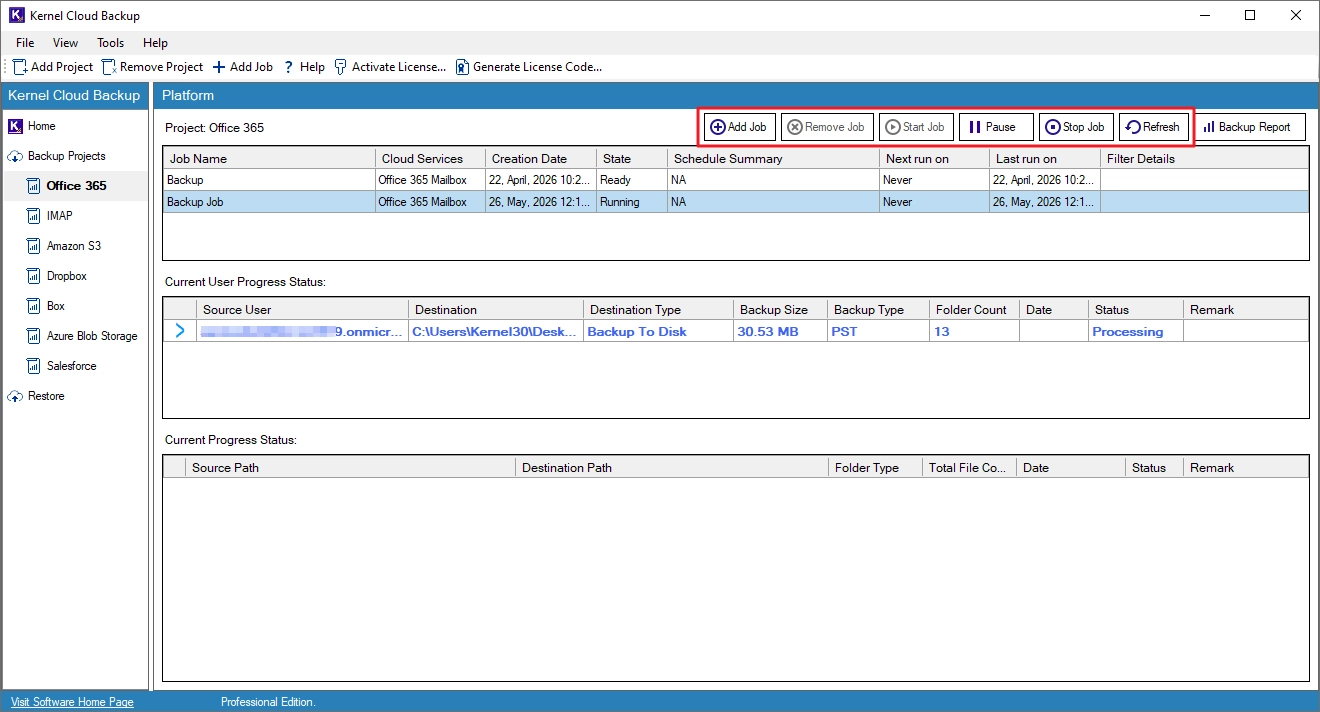
Task: Click the Folder Type column header
Action: click(x=875, y=467)
